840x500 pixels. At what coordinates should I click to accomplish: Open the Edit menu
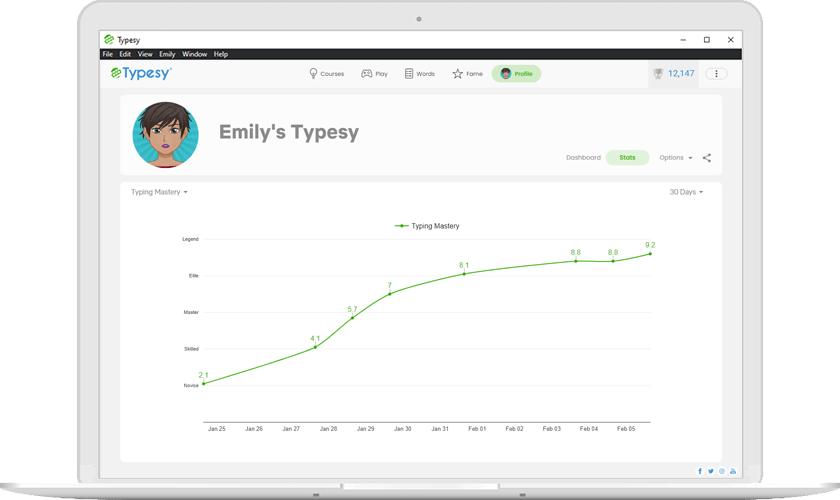tap(125, 54)
